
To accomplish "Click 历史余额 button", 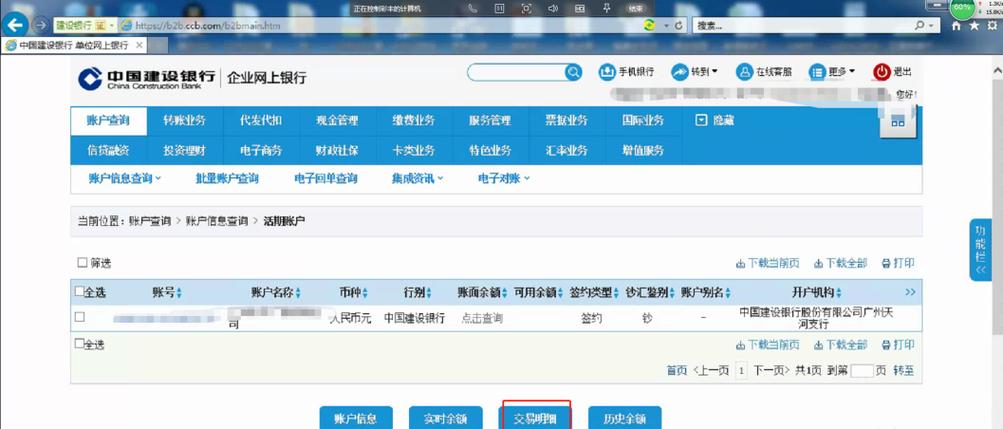I will [x=624, y=418].
